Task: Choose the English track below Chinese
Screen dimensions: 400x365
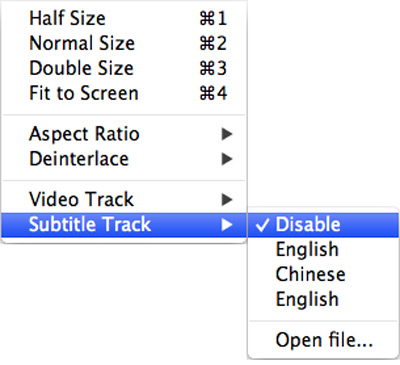Action: click(323, 299)
